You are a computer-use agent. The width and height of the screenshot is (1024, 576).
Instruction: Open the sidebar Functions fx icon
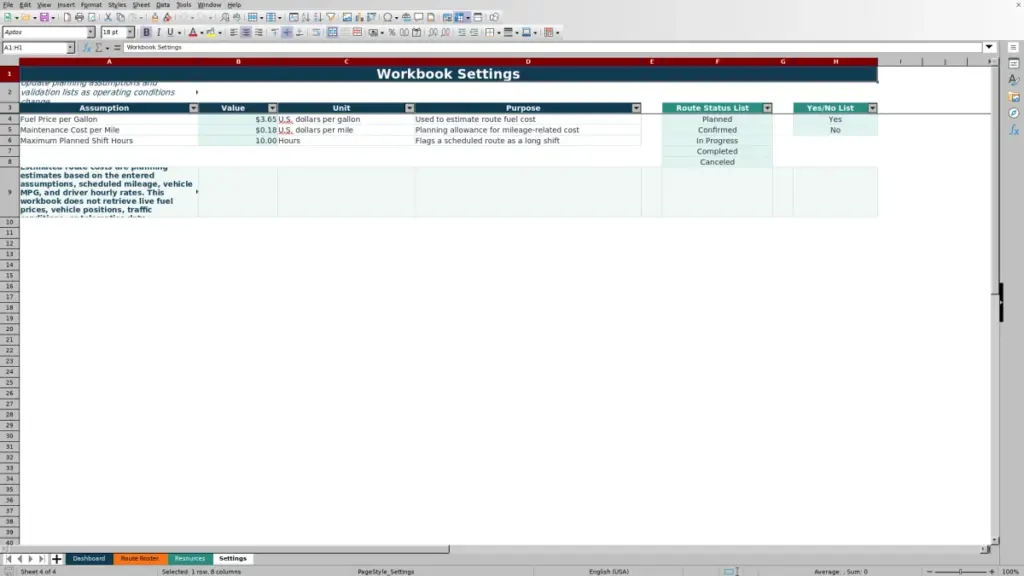point(1014,130)
